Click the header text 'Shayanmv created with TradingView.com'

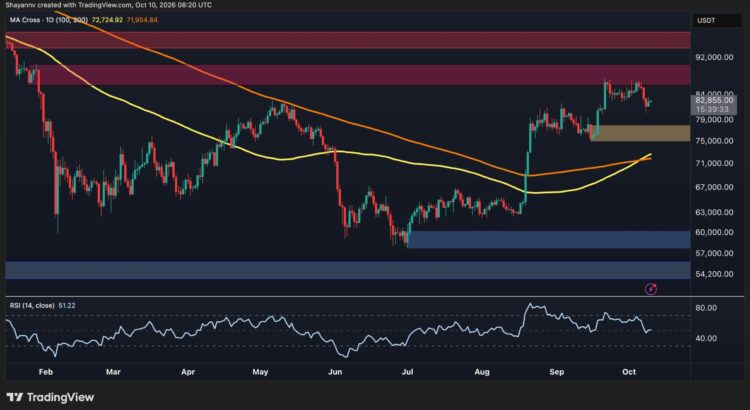pos(67,5)
